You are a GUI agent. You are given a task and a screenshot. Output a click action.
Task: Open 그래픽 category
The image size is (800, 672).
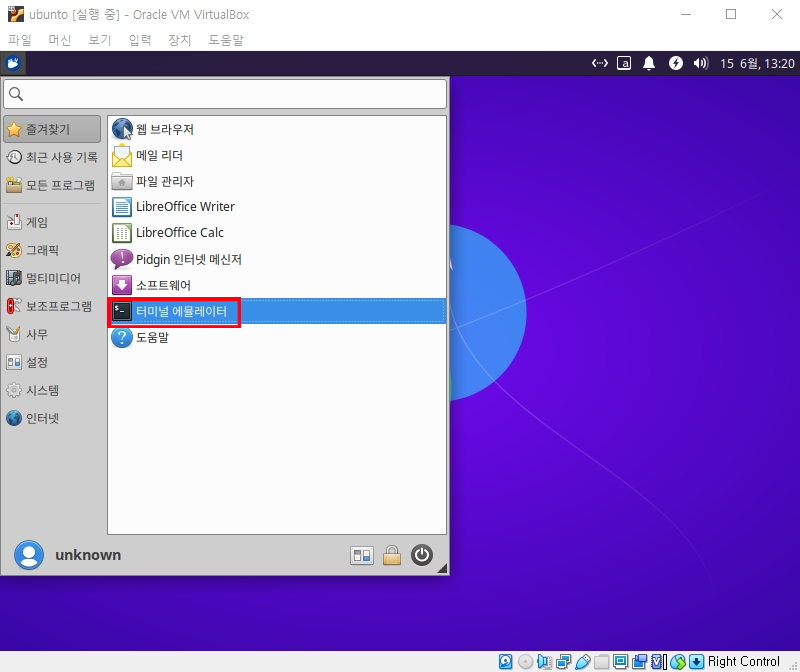coord(52,250)
